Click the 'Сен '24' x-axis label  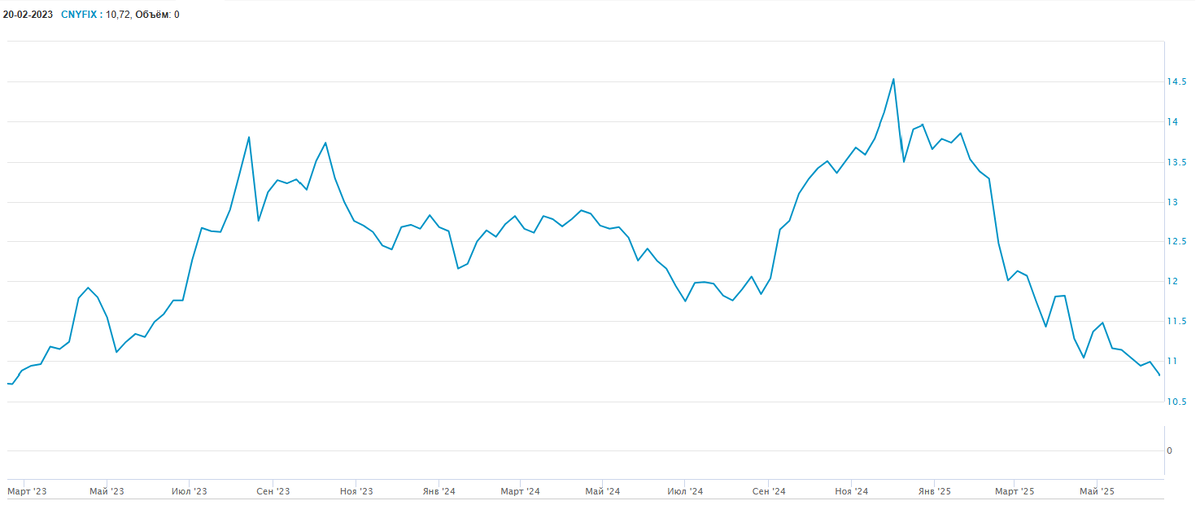[x=768, y=491]
